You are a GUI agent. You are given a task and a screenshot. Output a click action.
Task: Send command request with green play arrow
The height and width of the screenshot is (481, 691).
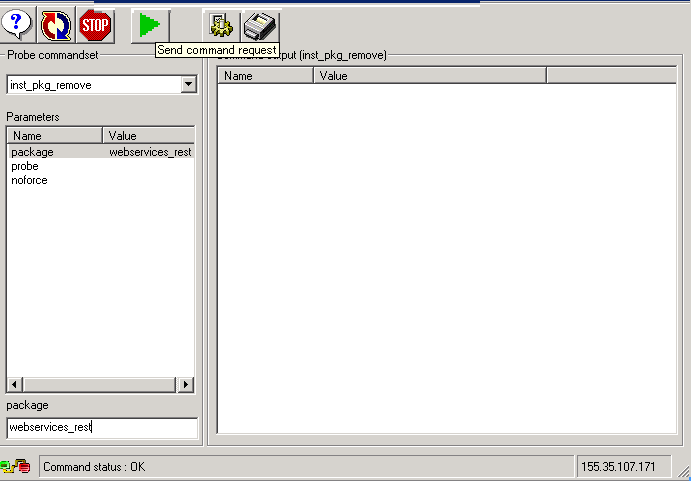149,25
